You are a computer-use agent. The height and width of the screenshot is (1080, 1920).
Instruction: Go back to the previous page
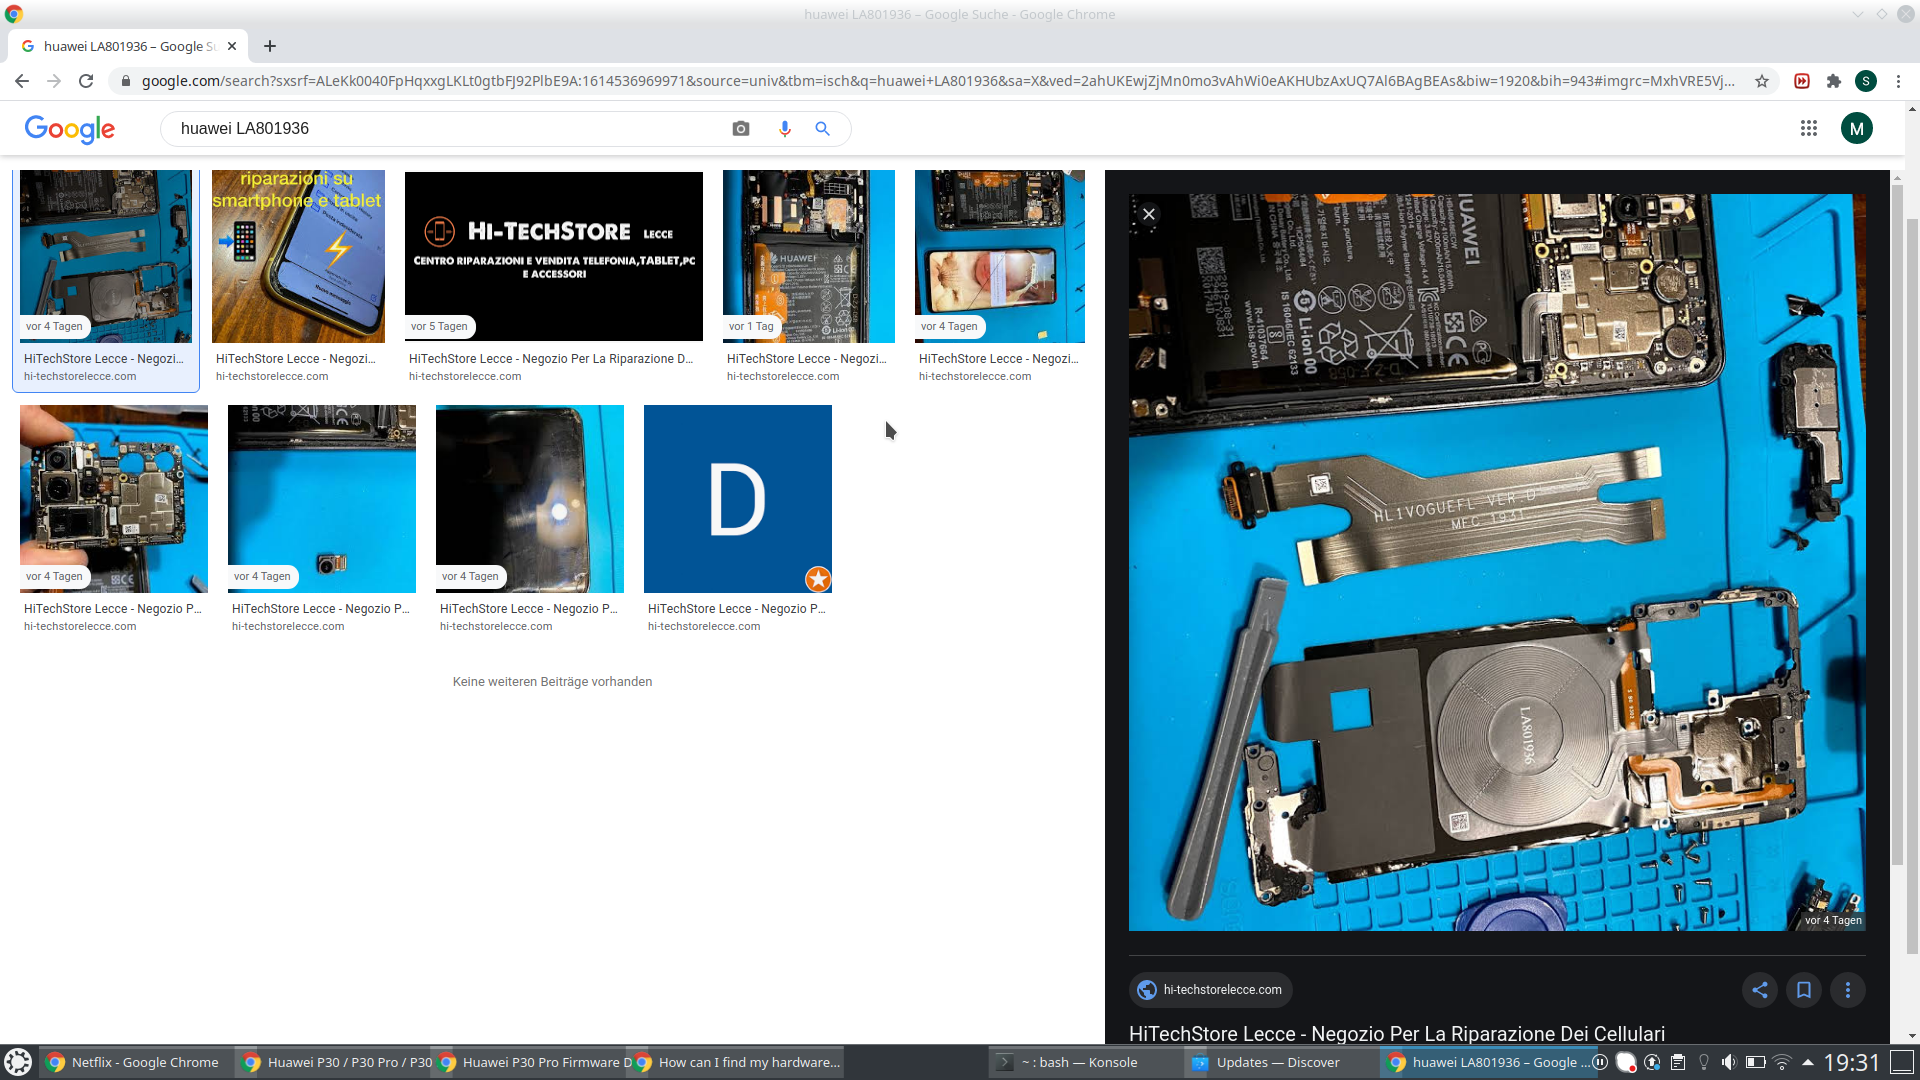click(22, 81)
